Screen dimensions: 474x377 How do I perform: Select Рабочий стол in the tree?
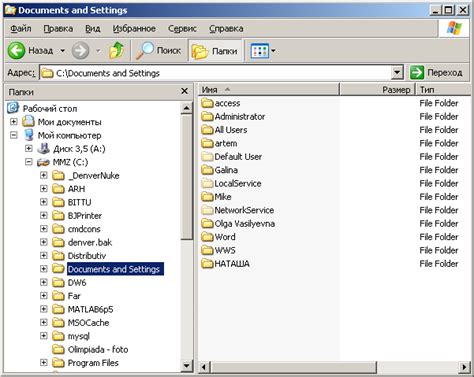(x=50, y=109)
